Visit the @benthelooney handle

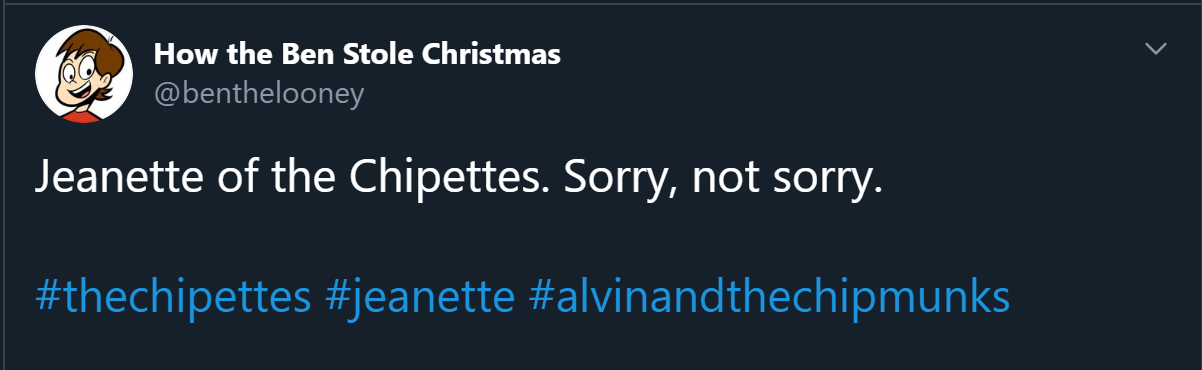[258, 95]
